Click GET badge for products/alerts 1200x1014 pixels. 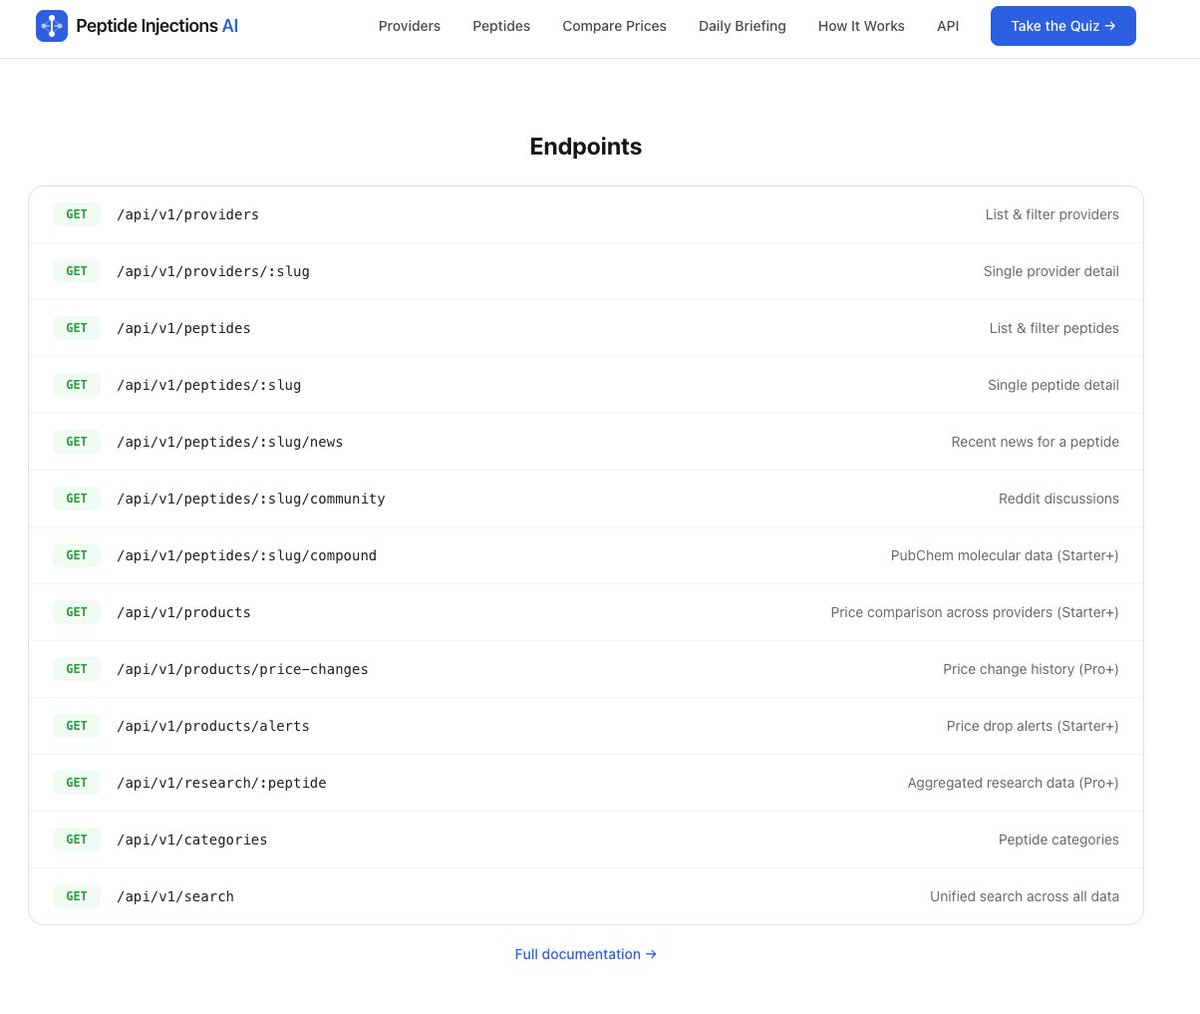77,726
